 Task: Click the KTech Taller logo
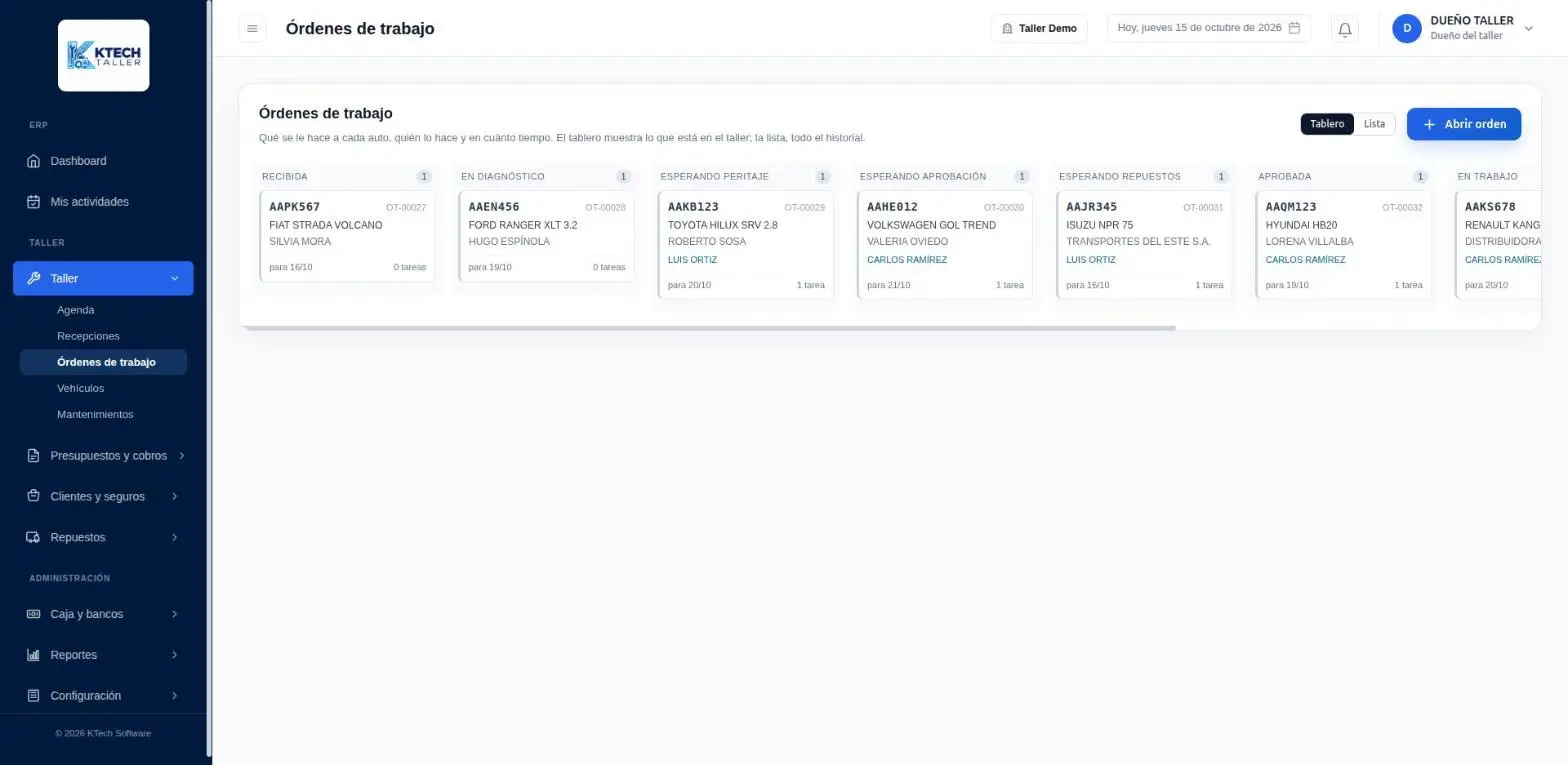point(104,55)
